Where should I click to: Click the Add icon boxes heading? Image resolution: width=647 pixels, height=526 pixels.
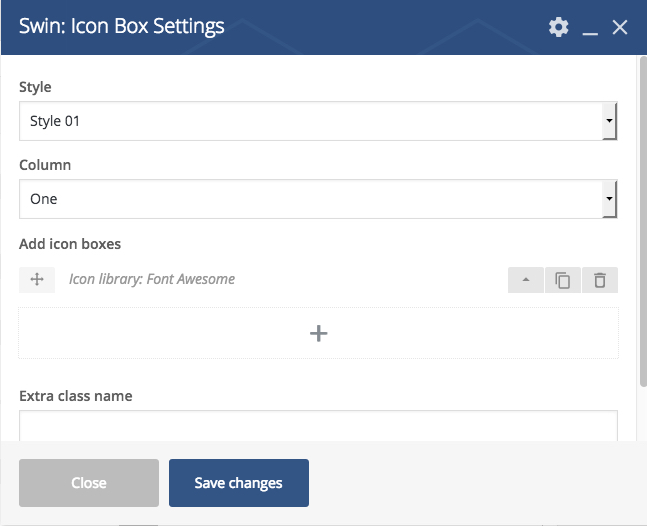click(x=70, y=244)
